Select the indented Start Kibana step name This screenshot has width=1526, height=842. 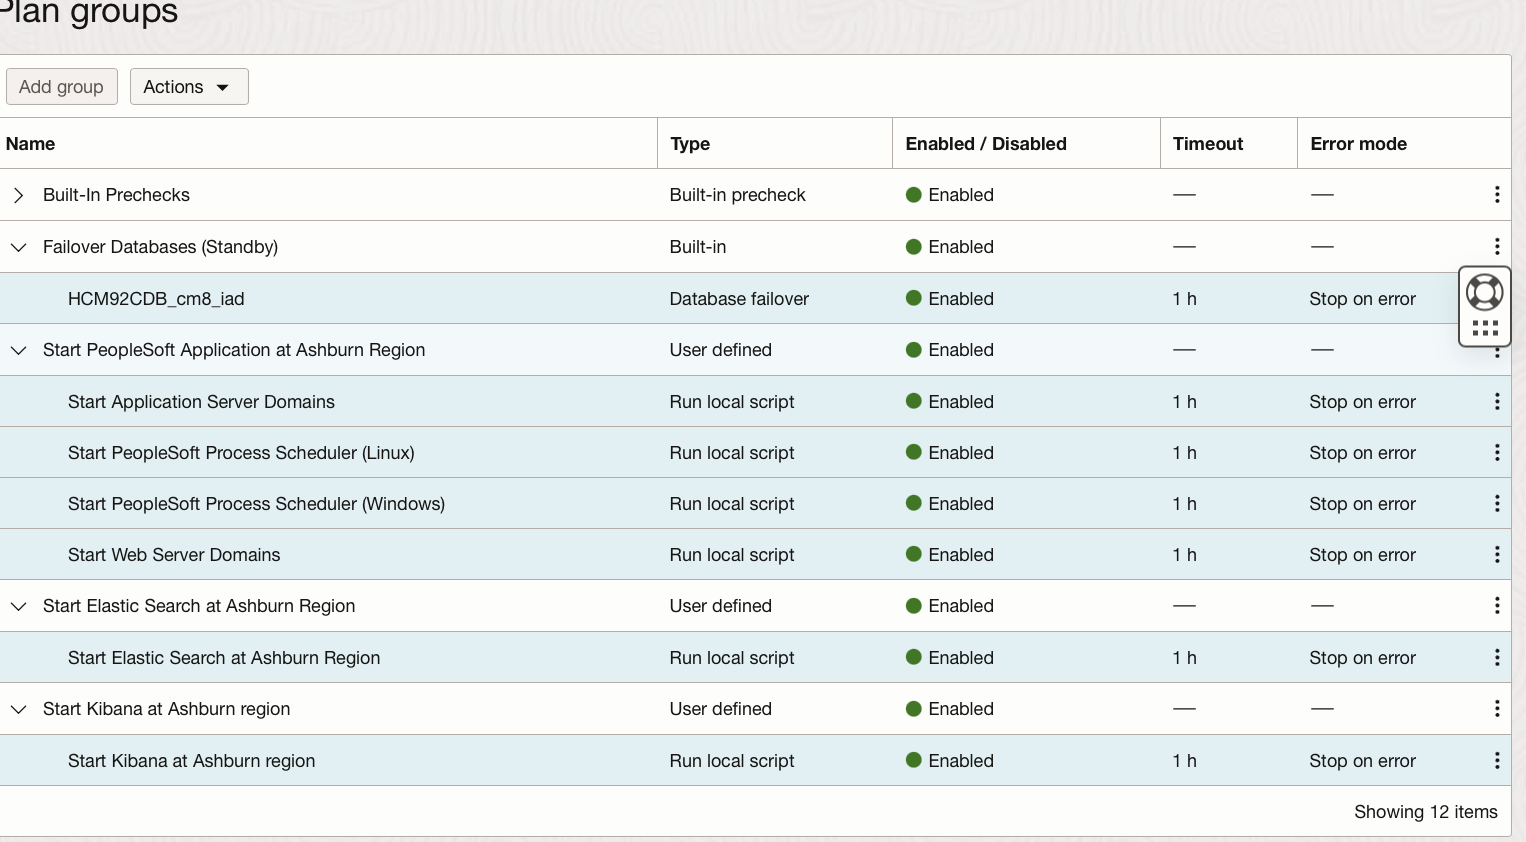click(191, 761)
